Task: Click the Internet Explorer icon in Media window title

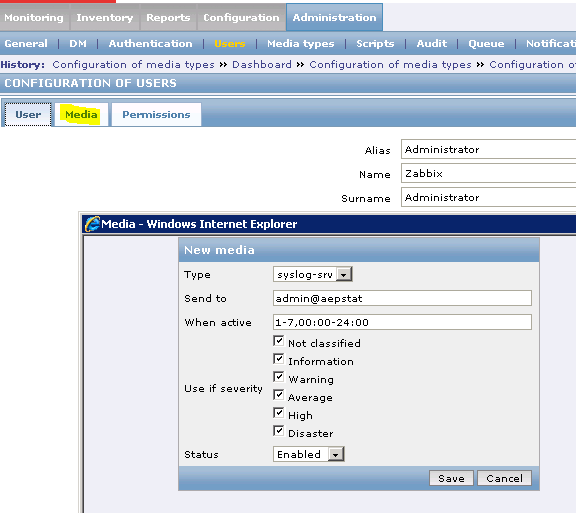Action: tap(92, 224)
